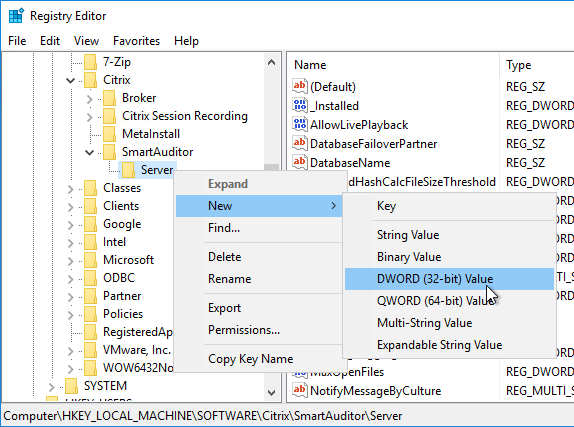Click Rename in the context menu
This screenshot has height=427, width=574.
(259, 279)
